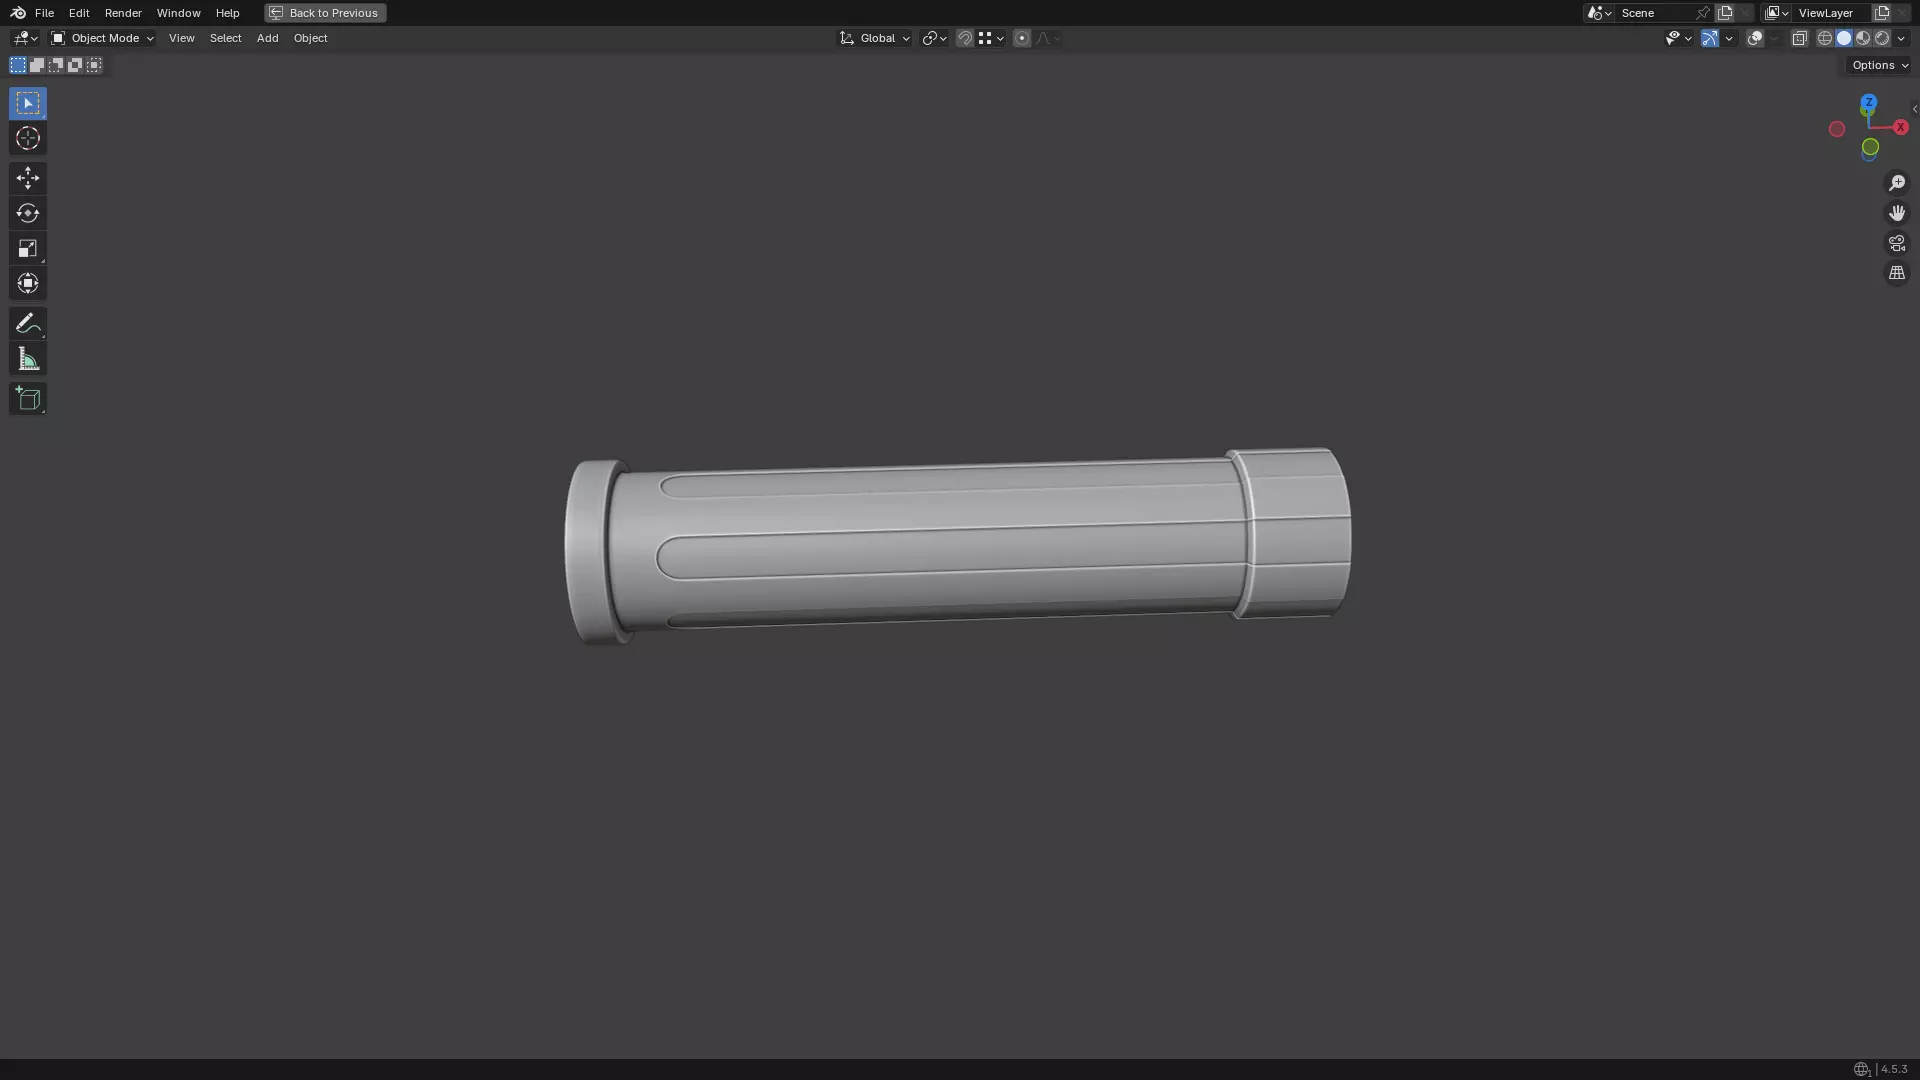Choose the Move tool
This screenshot has height=1080, width=1920.
pos(28,178)
